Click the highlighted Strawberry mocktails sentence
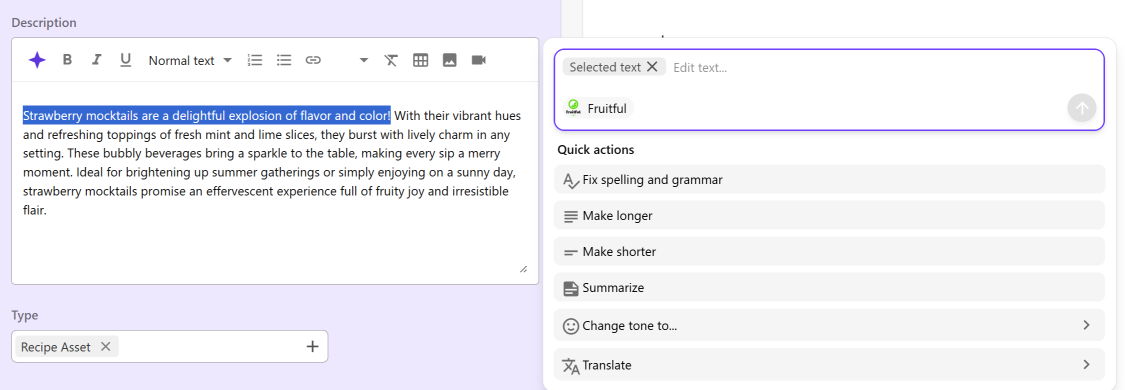The image size is (1125, 390). [207, 115]
